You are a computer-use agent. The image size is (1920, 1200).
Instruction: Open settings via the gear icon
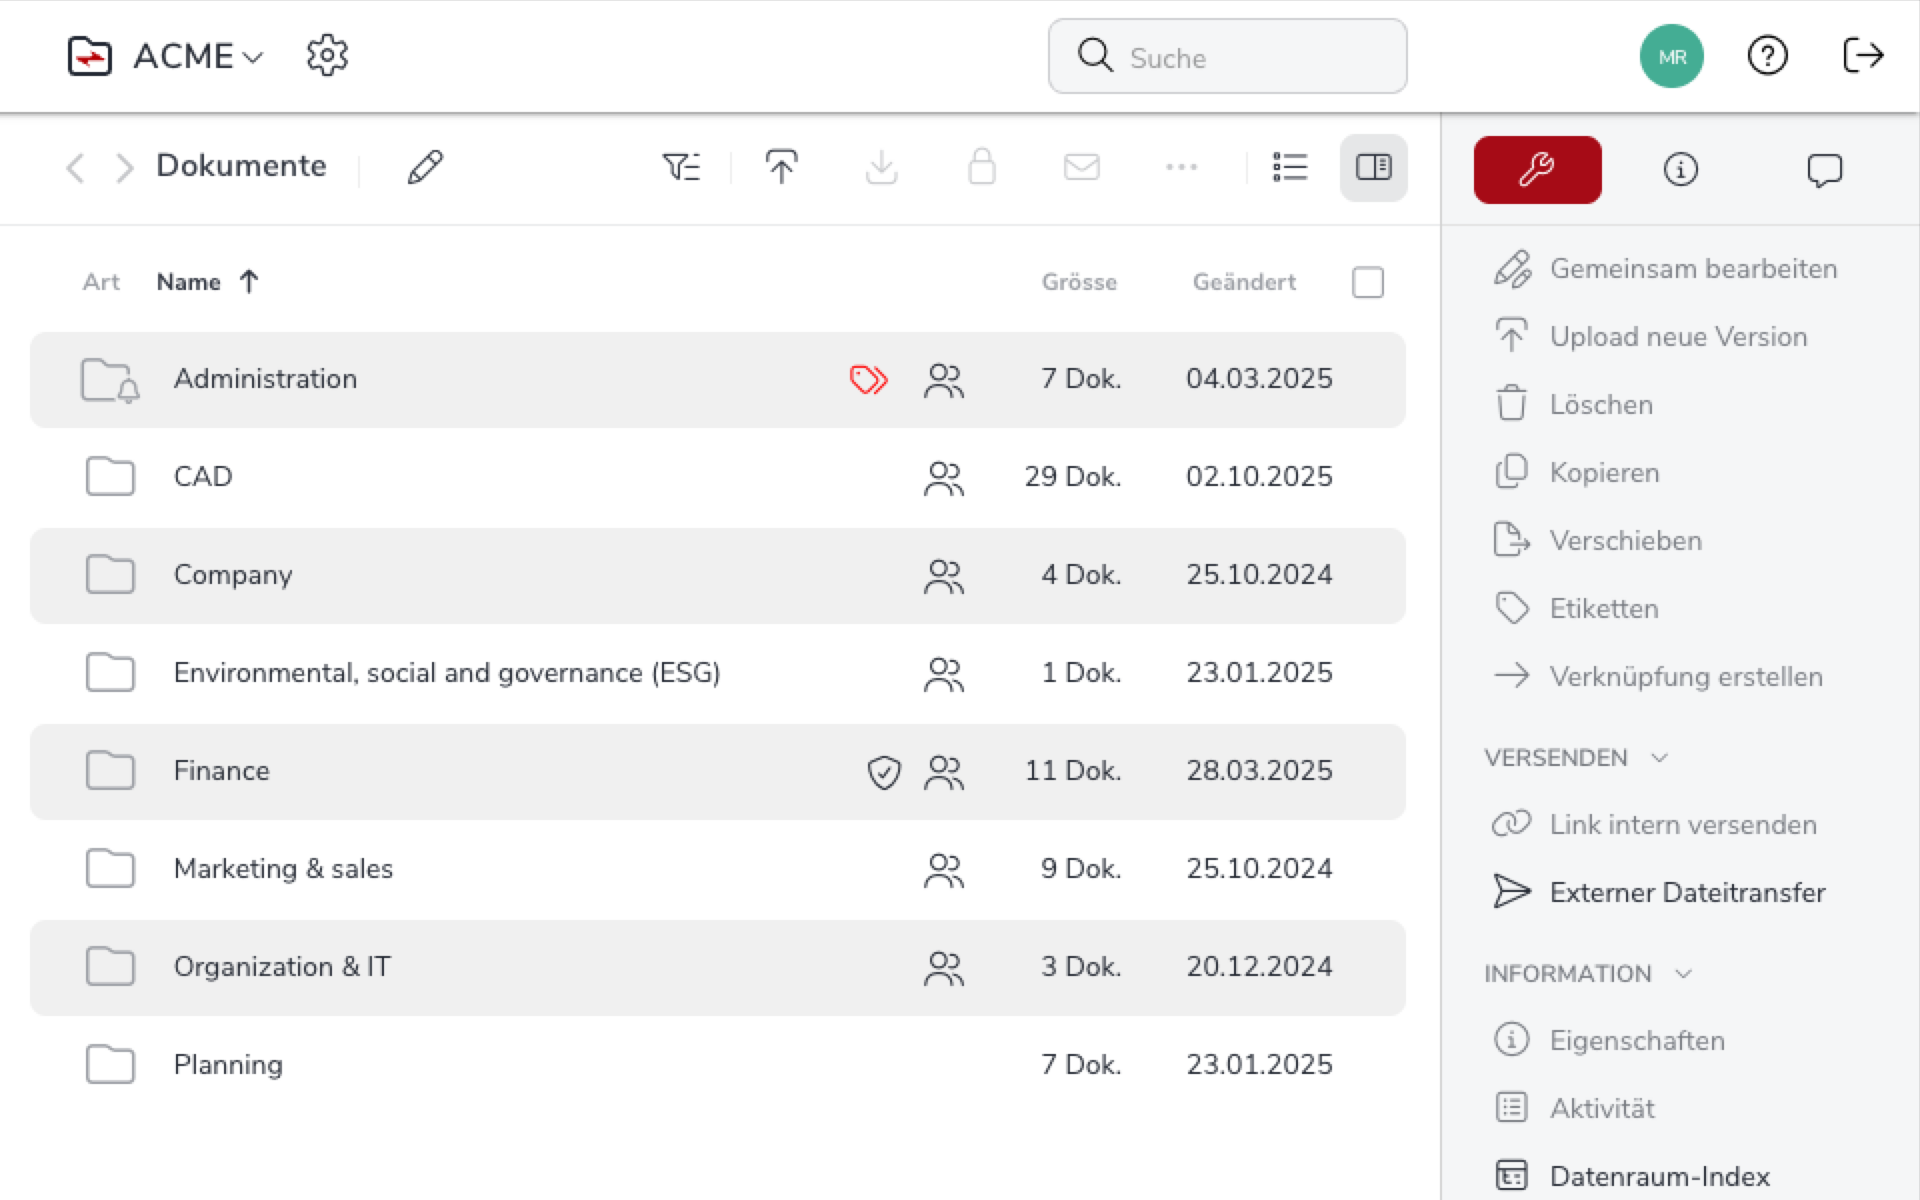[327, 56]
